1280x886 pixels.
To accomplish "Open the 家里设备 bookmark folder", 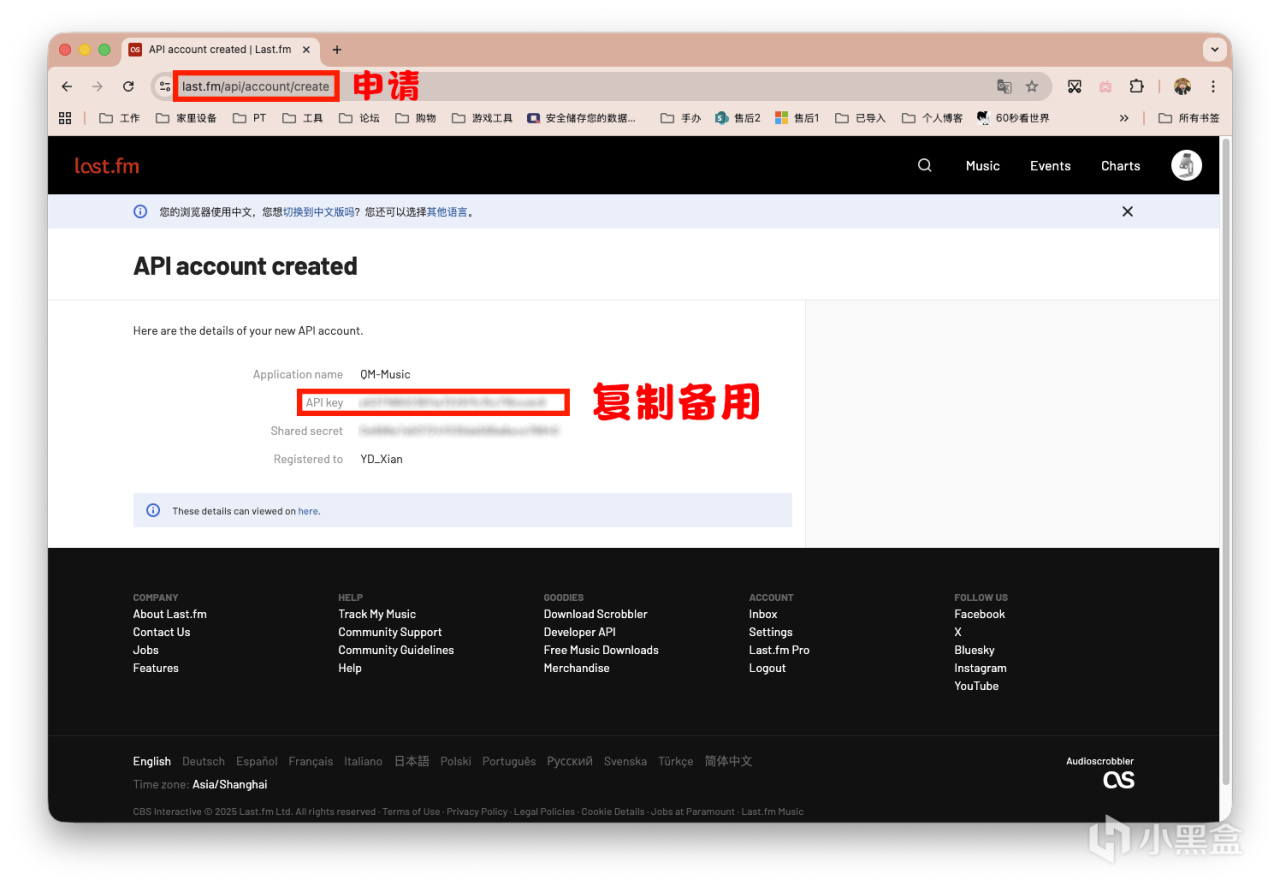I will pos(187,118).
